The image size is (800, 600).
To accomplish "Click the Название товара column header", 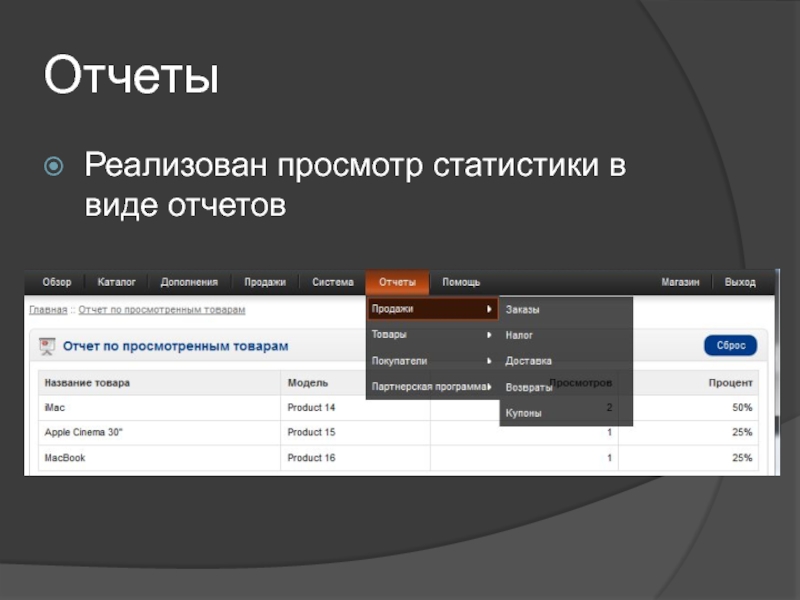I will (x=87, y=383).
